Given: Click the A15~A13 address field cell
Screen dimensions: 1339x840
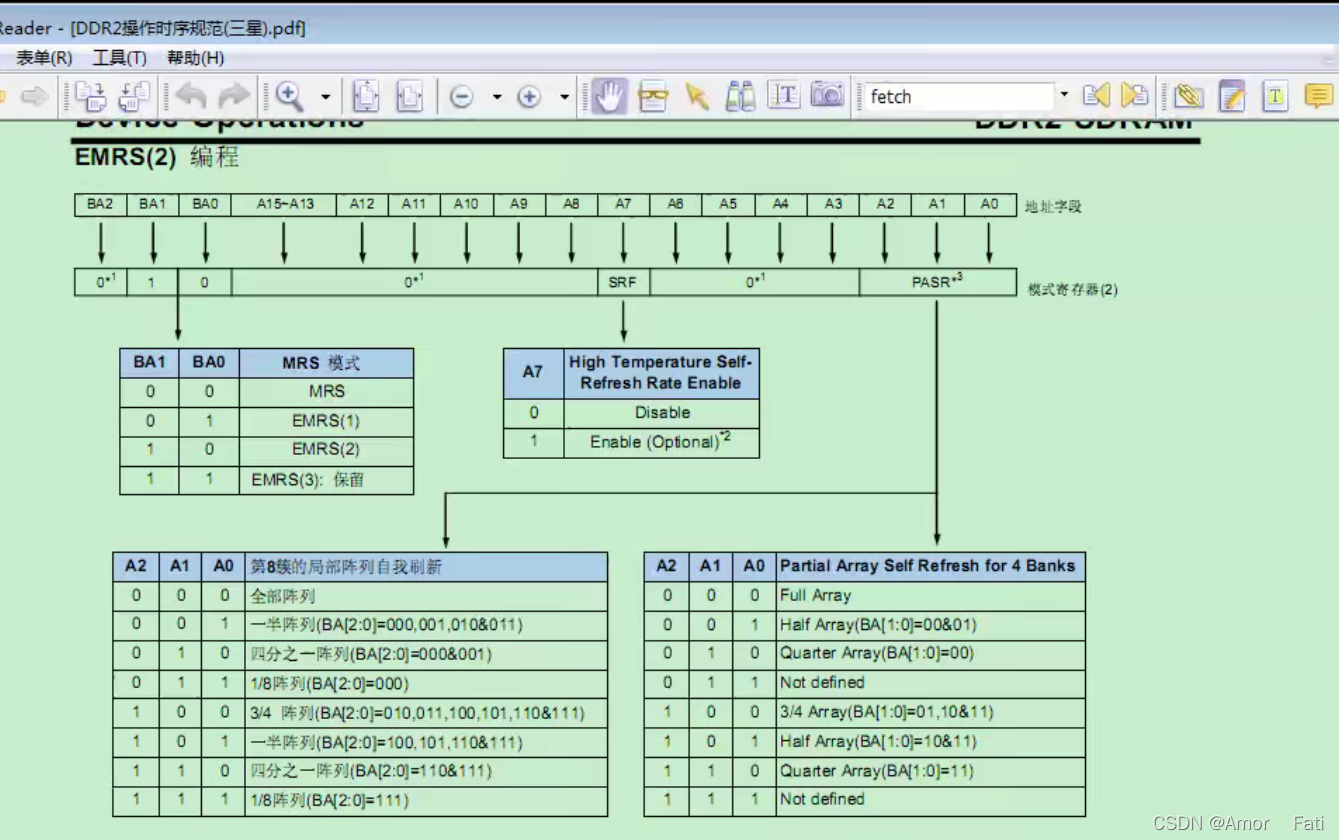Looking at the screenshot, I should (284, 204).
